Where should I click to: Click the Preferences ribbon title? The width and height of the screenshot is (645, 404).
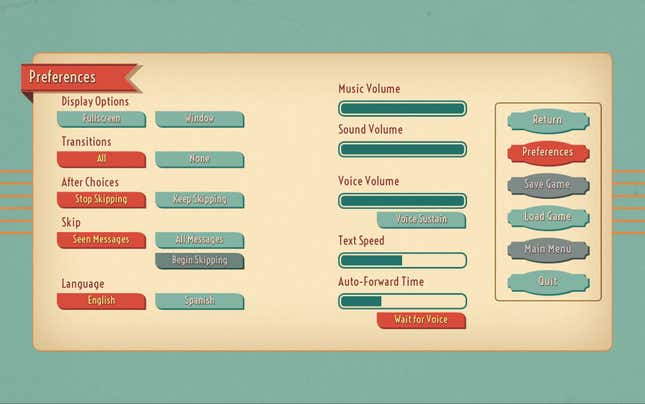(x=63, y=77)
